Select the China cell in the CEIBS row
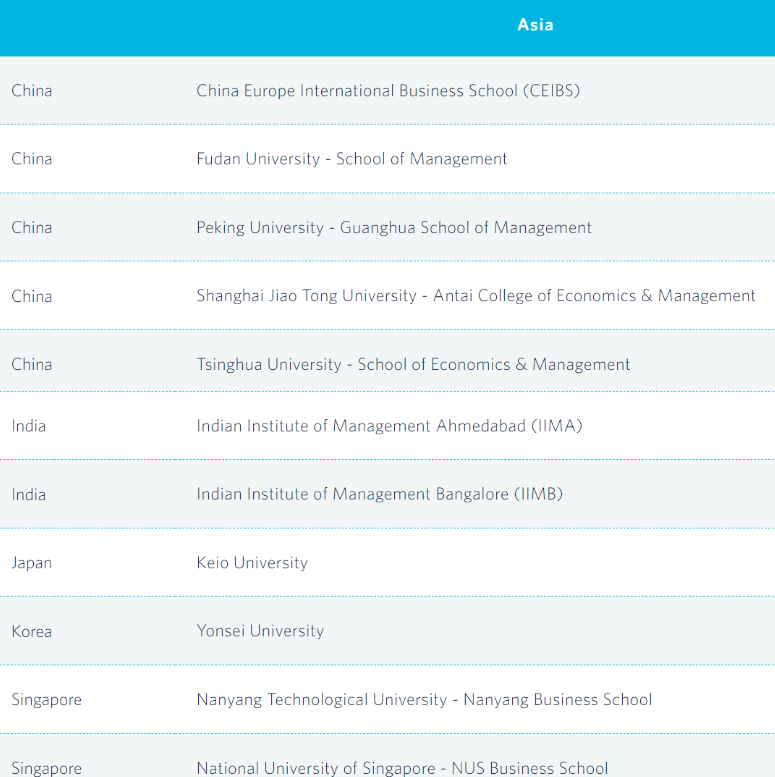 point(32,90)
